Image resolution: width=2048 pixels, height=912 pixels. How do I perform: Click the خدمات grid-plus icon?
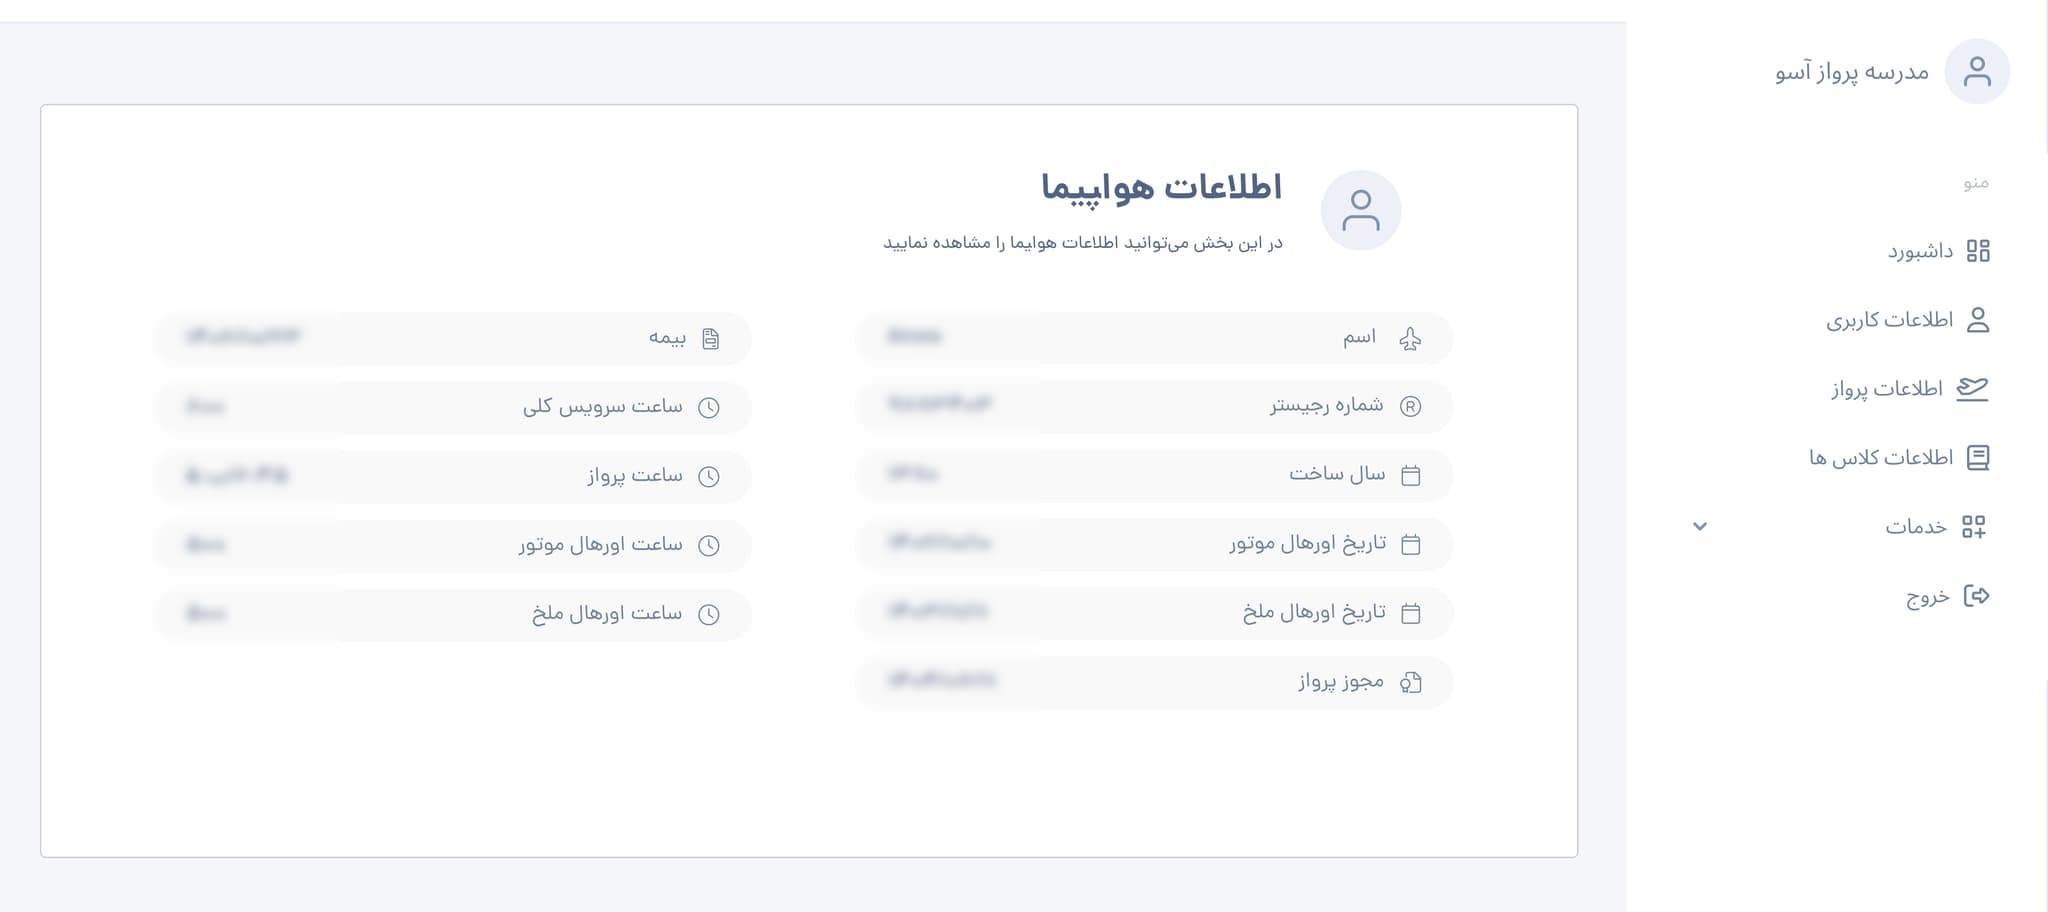[x=1974, y=527]
